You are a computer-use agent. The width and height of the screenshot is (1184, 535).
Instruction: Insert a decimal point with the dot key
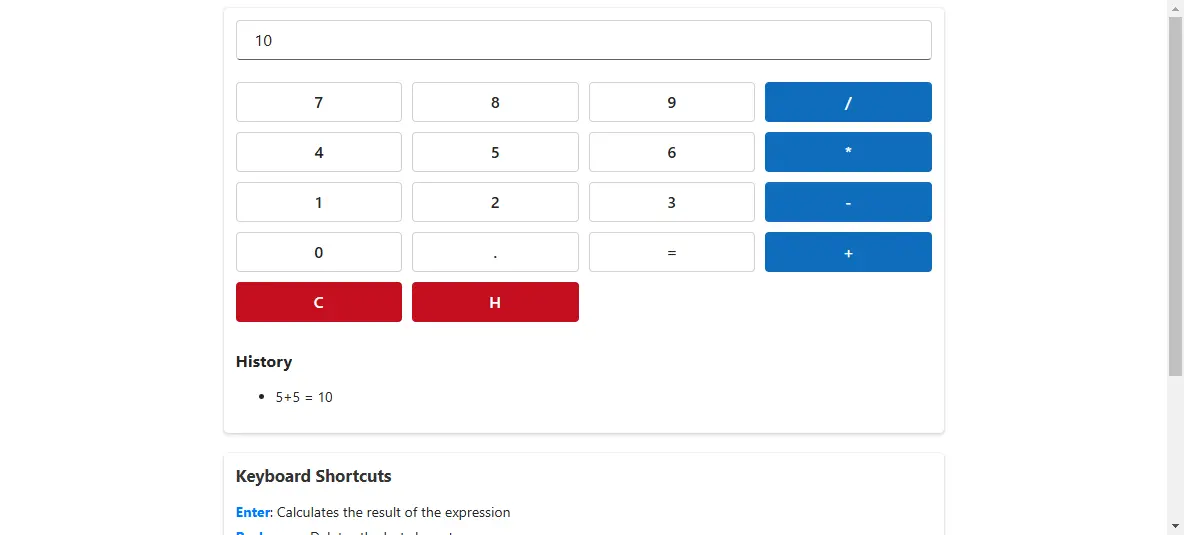495,252
